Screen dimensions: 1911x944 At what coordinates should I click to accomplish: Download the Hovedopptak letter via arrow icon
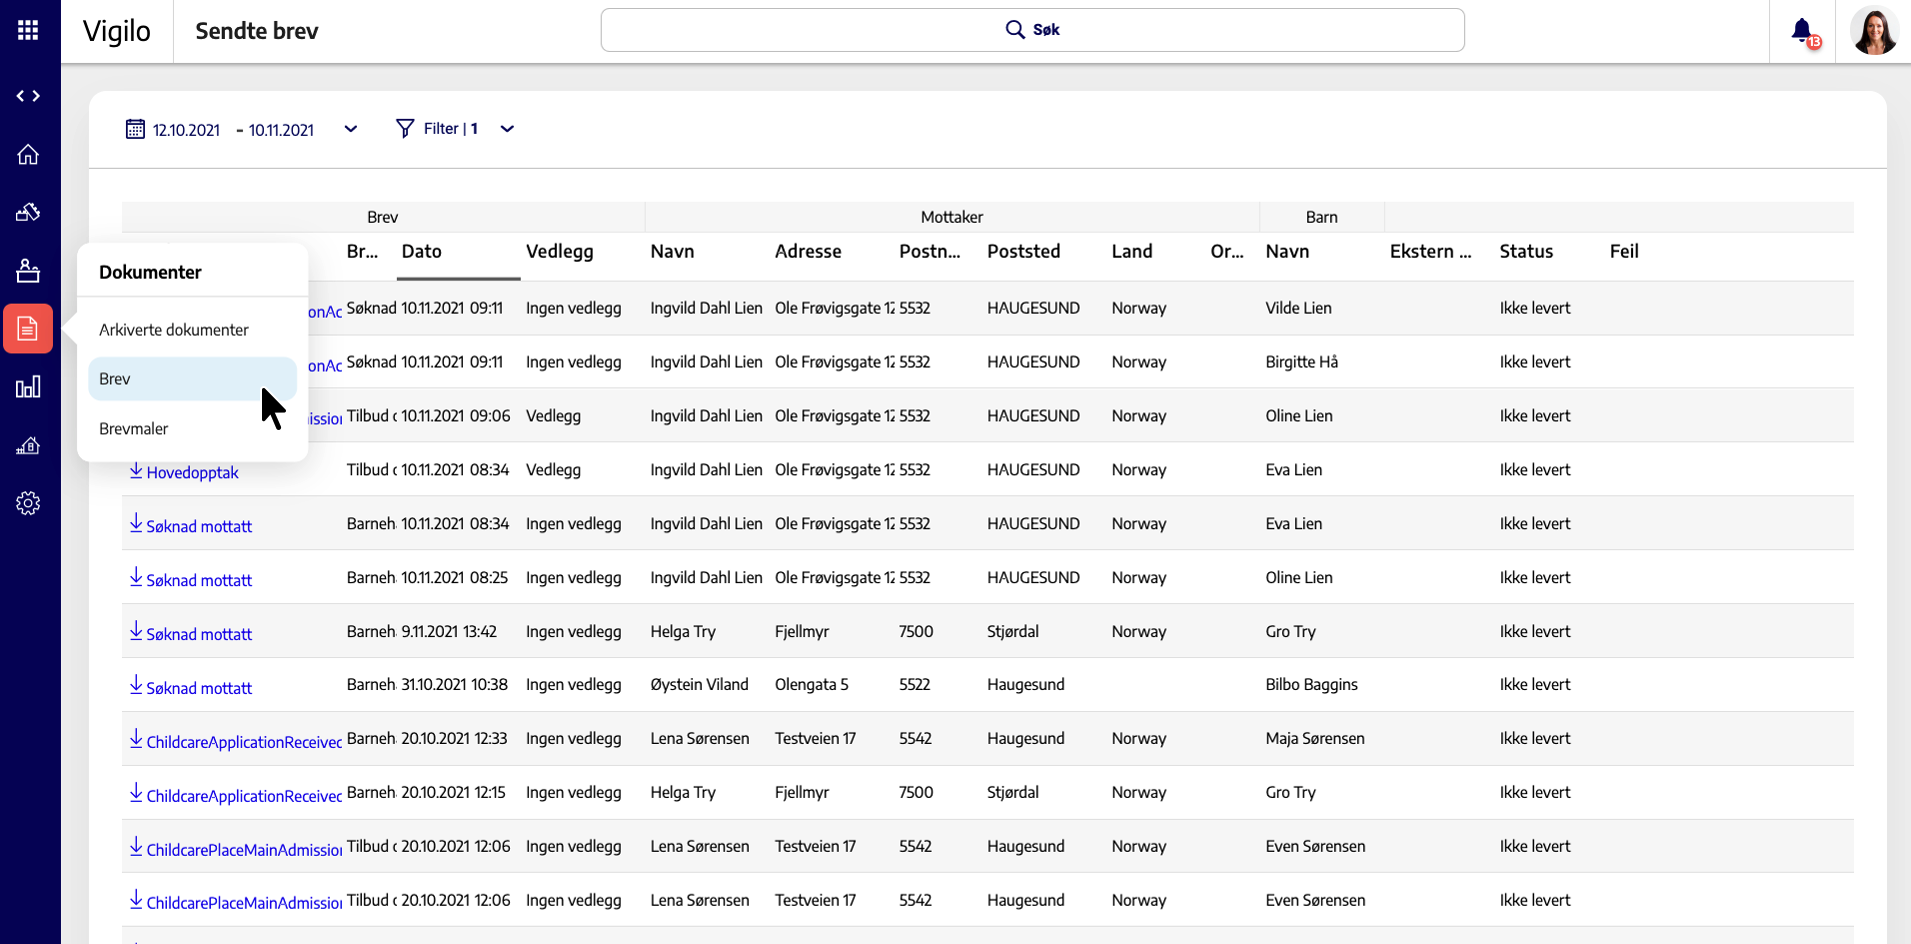click(136, 470)
